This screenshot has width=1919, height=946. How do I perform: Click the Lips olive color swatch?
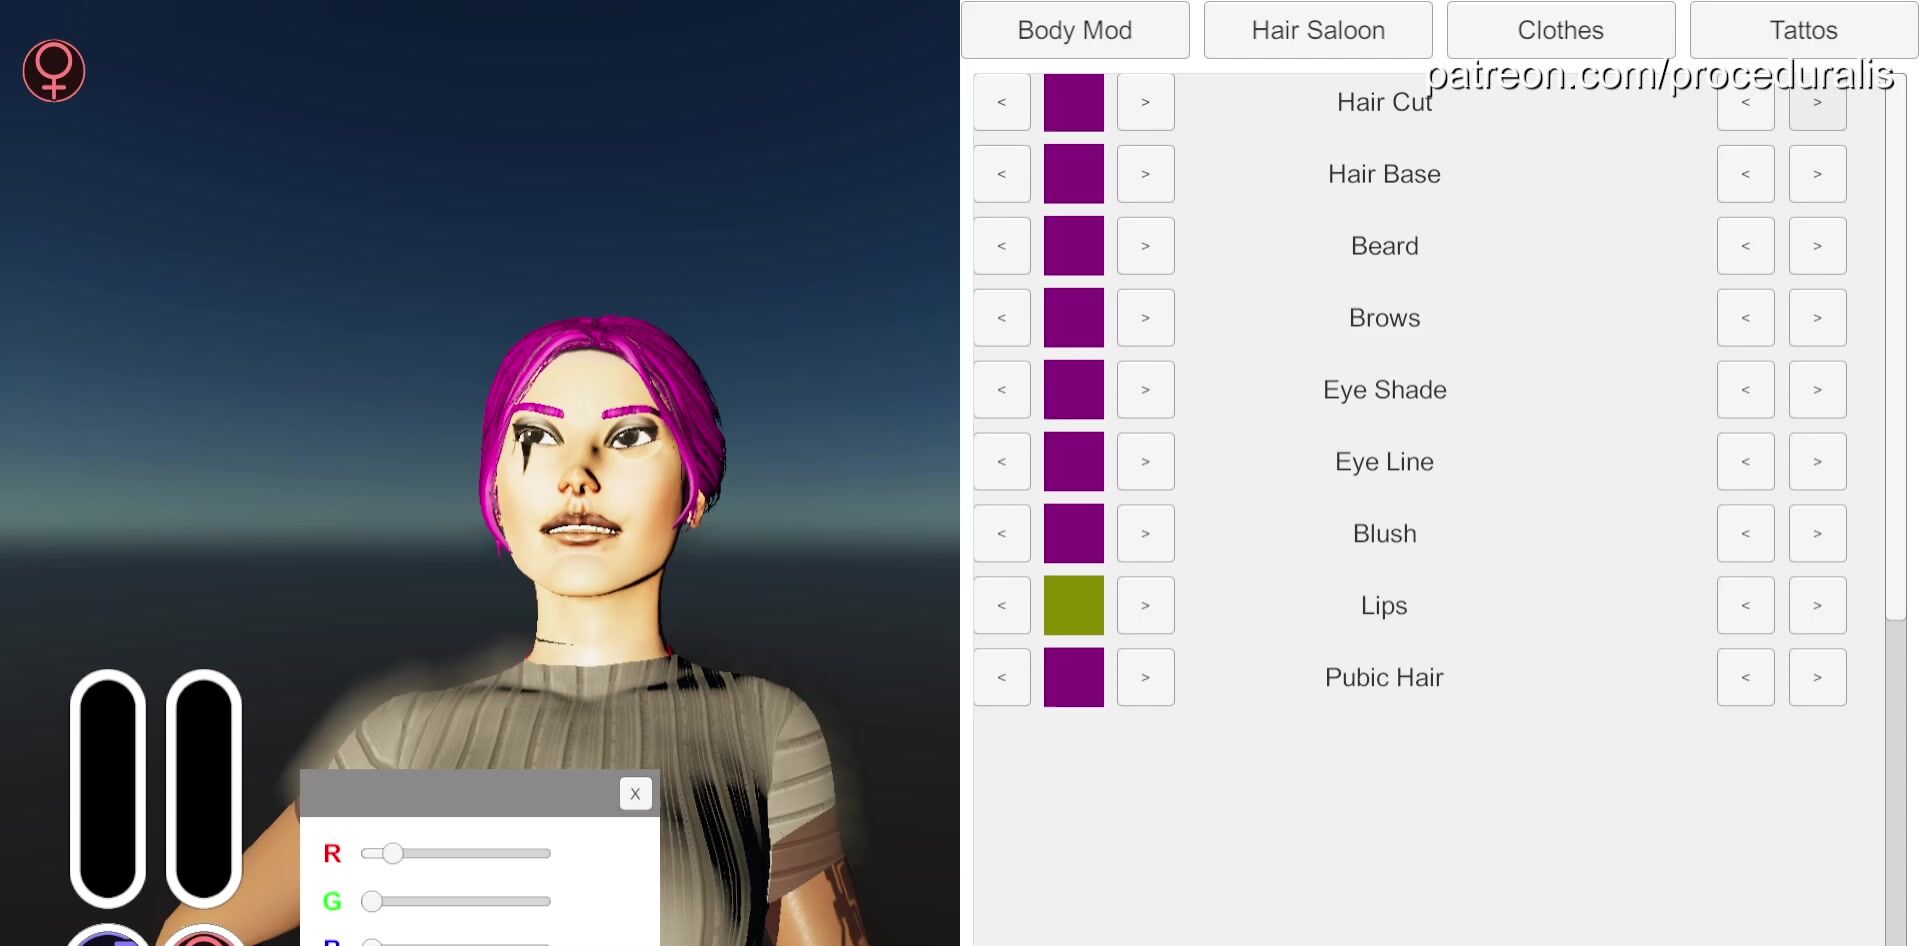(x=1074, y=605)
